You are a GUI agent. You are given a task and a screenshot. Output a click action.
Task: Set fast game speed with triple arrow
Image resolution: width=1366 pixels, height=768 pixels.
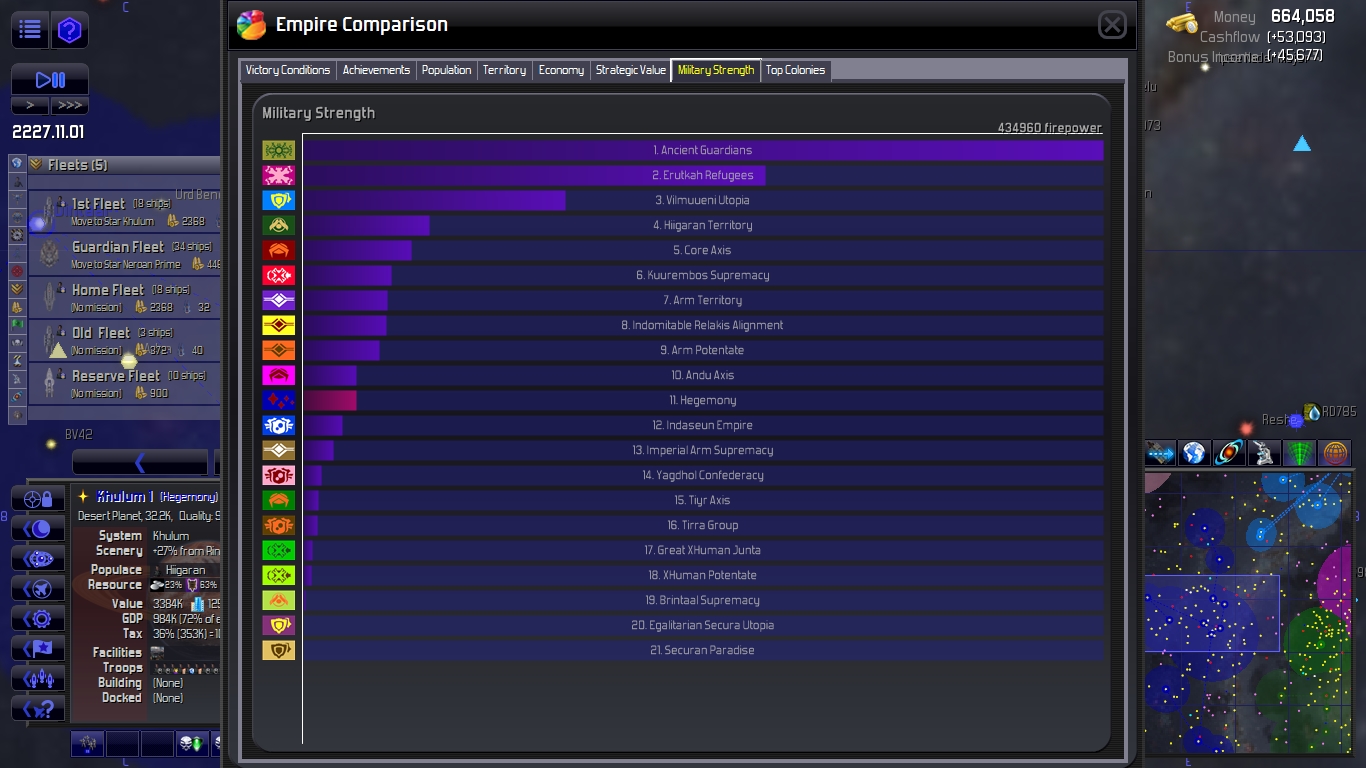(x=69, y=105)
